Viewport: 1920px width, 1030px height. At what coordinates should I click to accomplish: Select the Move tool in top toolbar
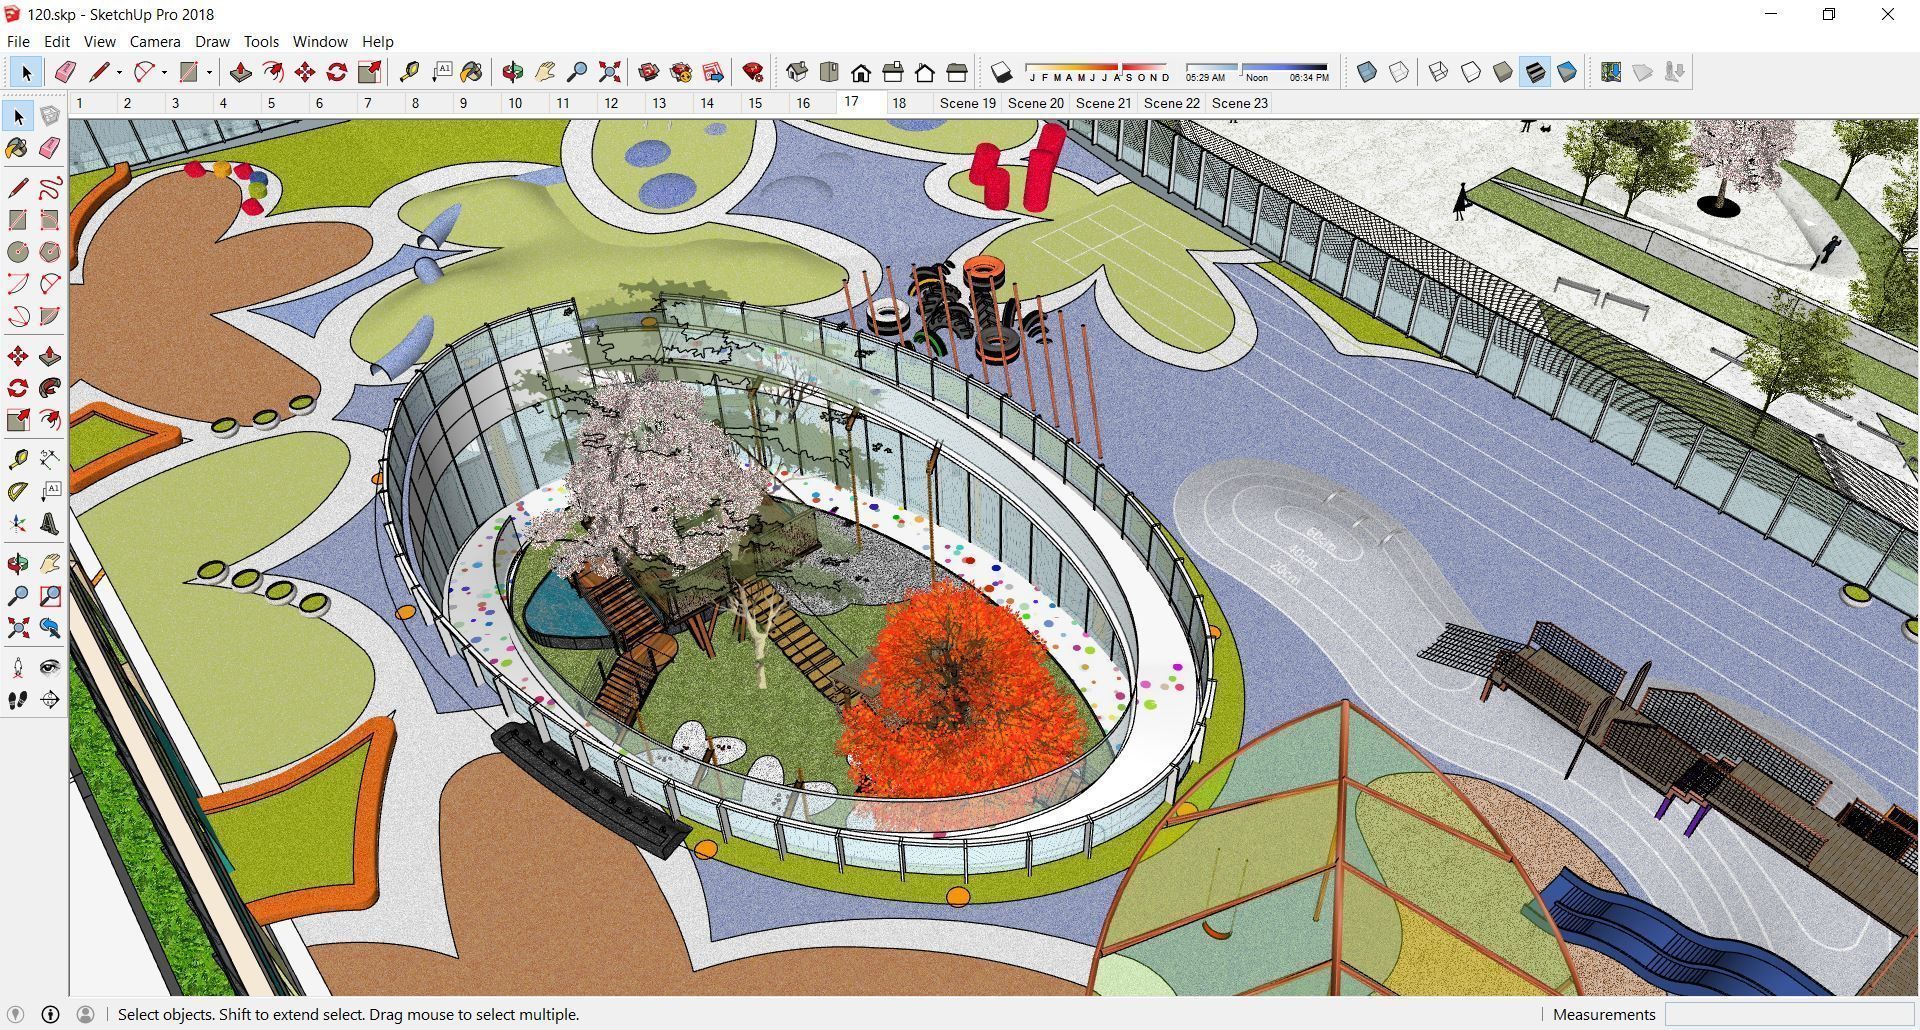(x=305, y=72)
